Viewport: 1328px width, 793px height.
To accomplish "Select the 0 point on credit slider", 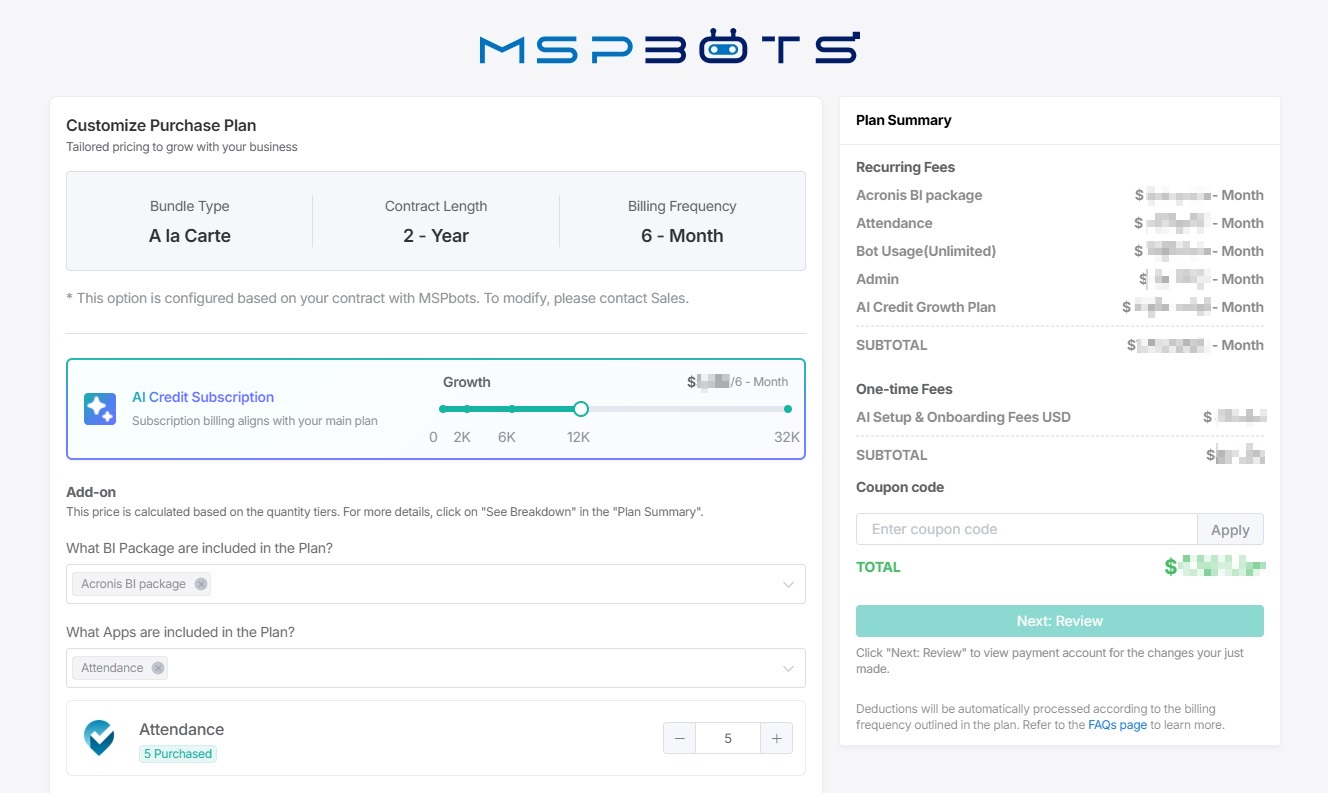I will point(442,409).
